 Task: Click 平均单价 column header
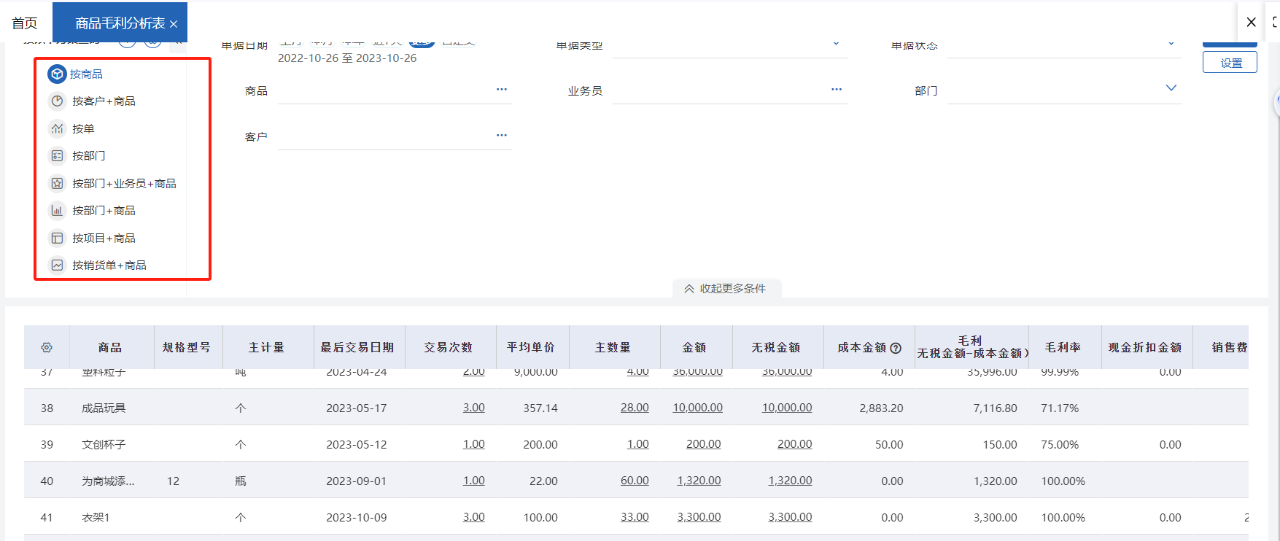click(531, 348)
